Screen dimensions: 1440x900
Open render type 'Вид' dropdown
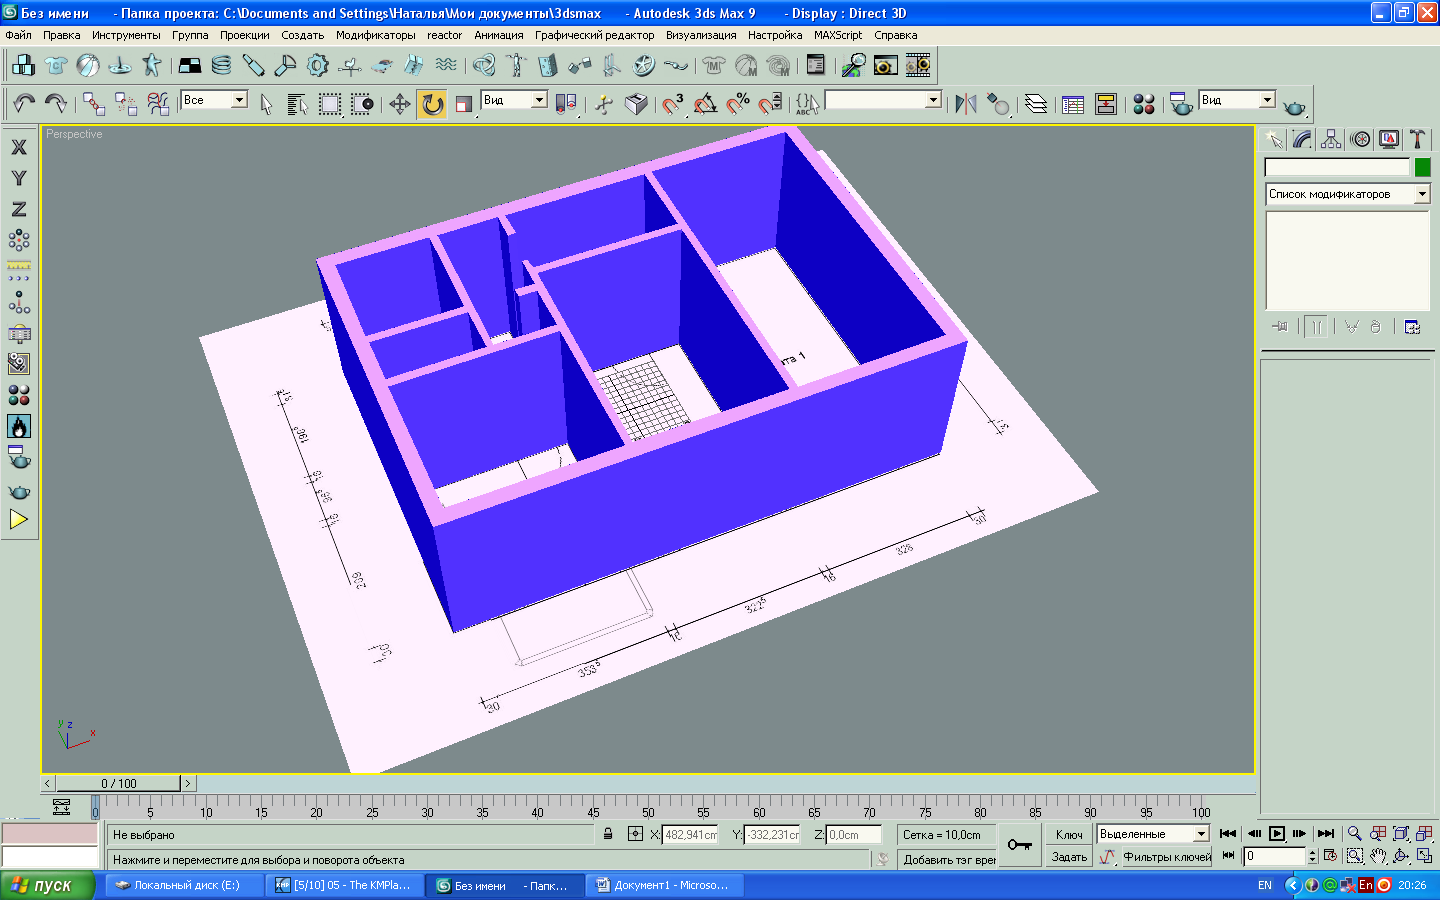click(1267, 100)
